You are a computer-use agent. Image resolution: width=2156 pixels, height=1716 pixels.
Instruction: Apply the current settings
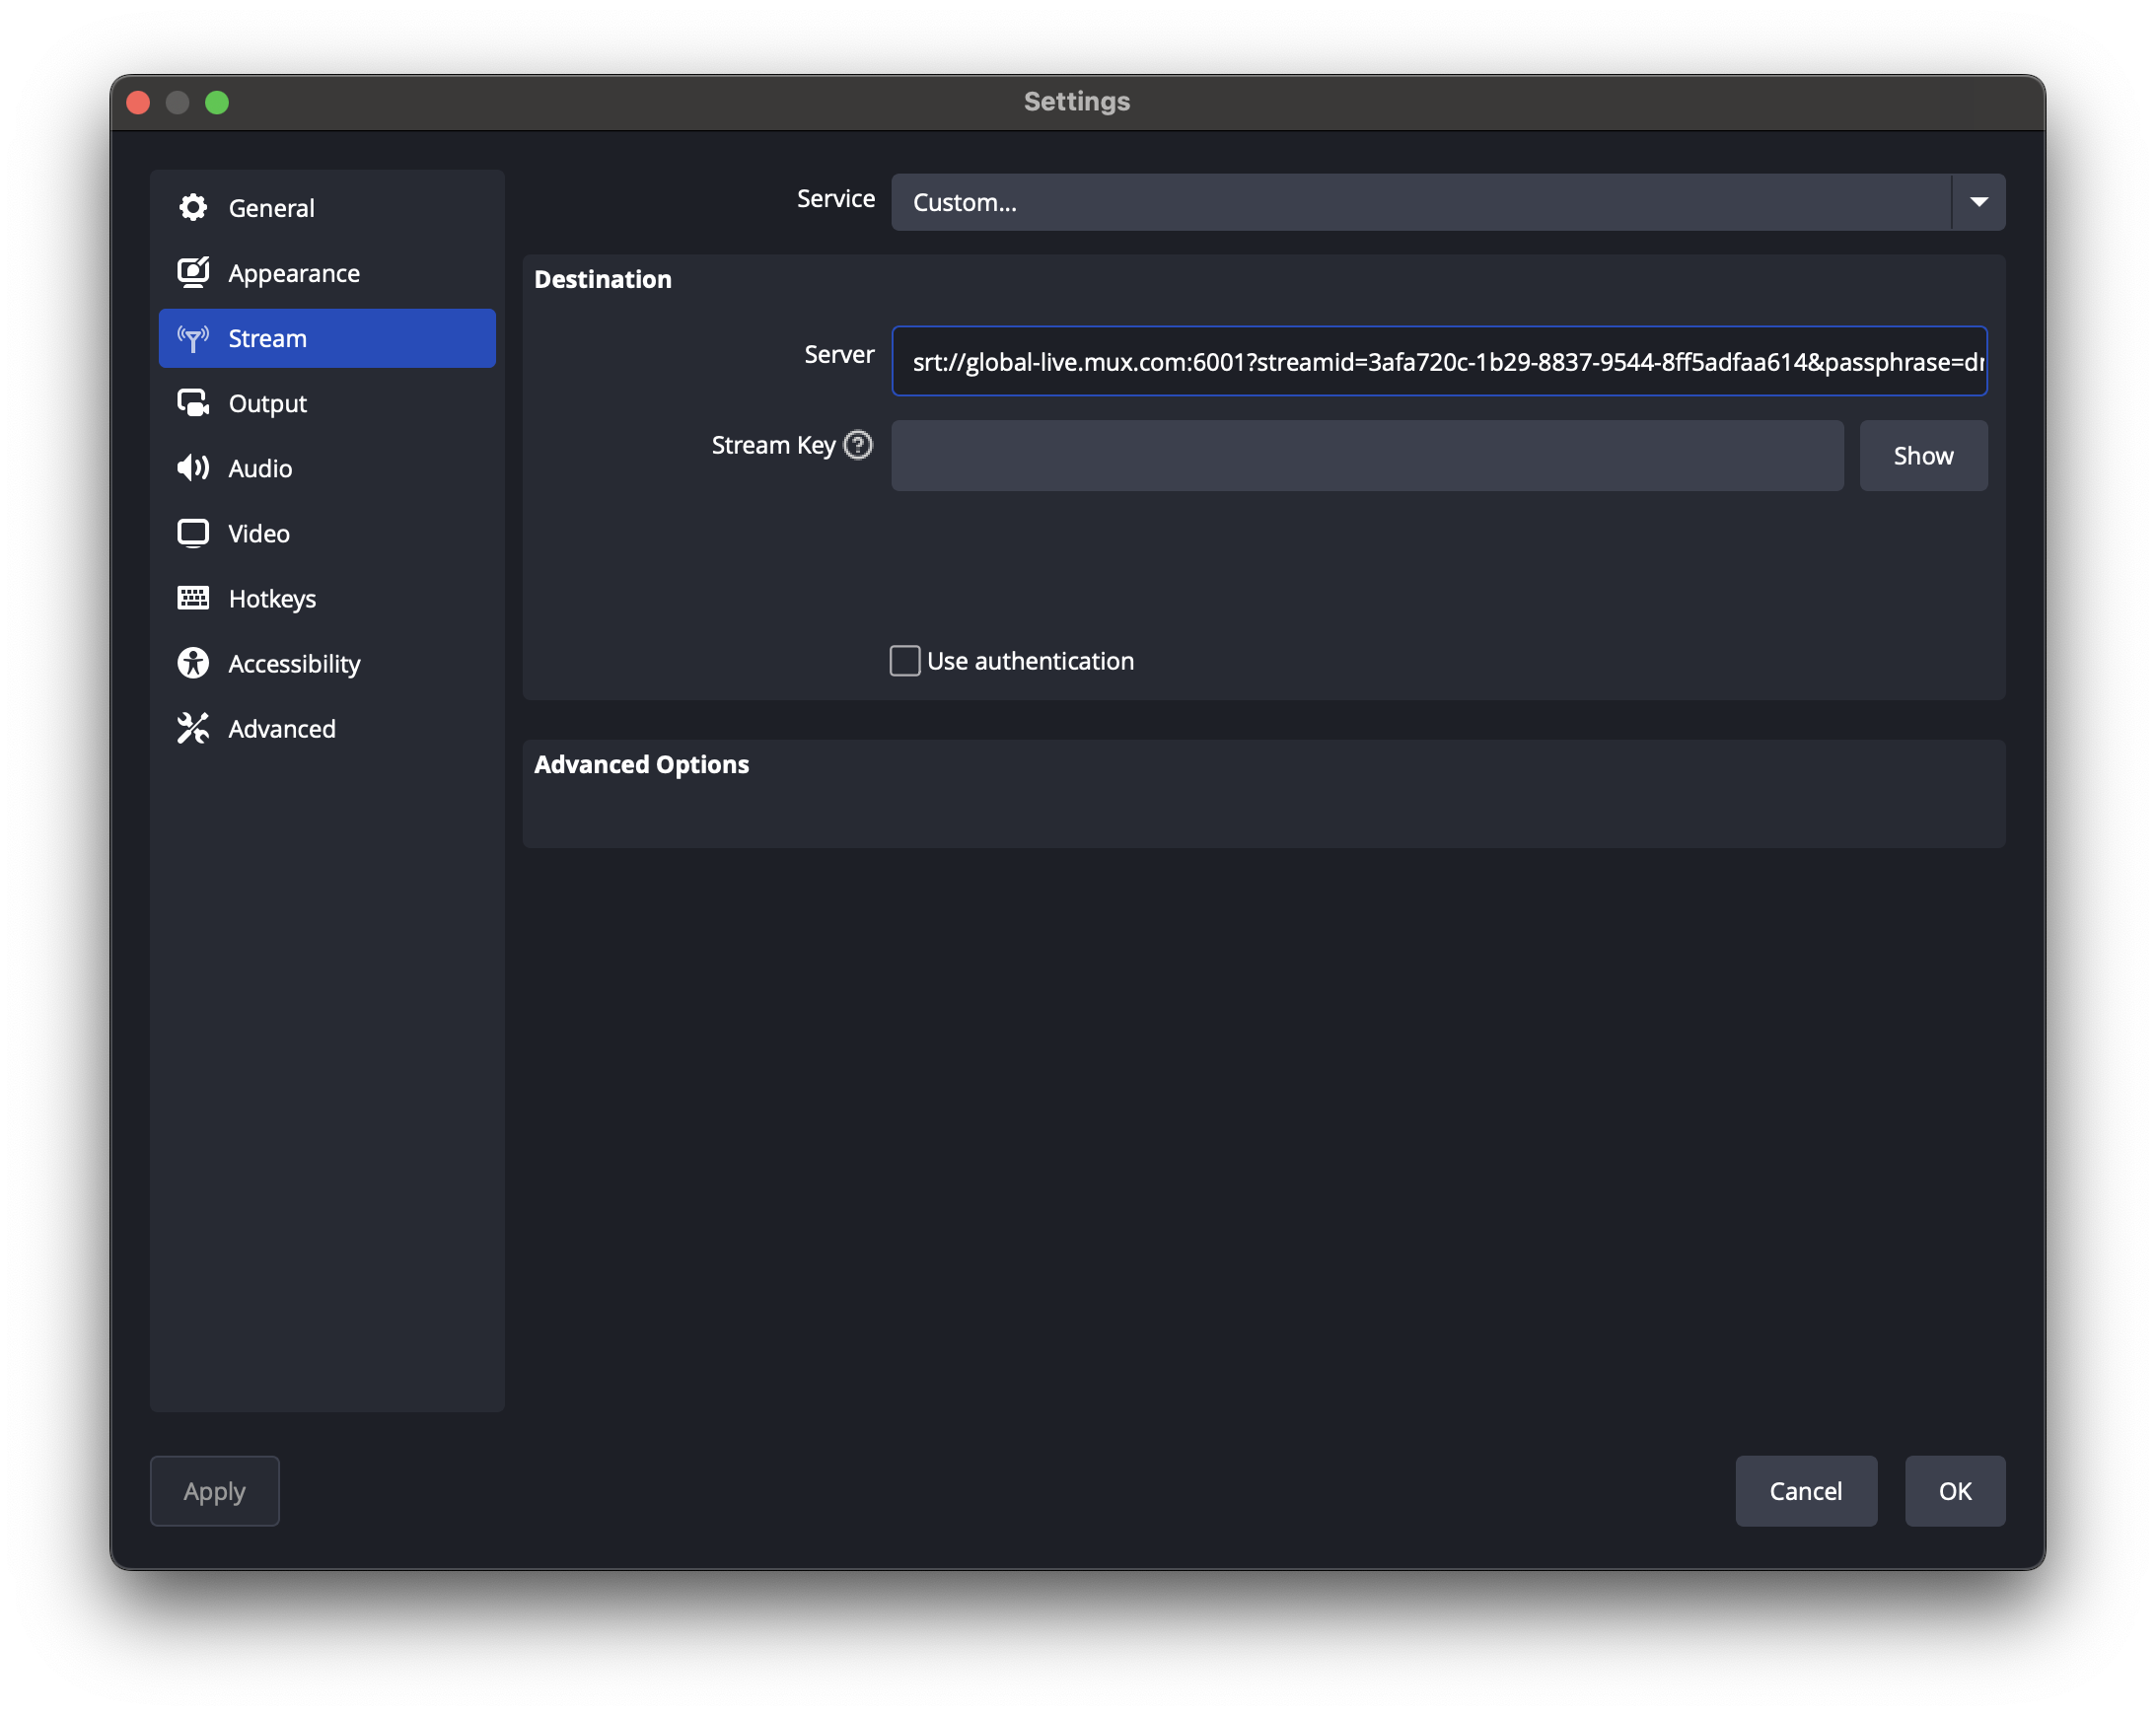tap(214, 1490)
